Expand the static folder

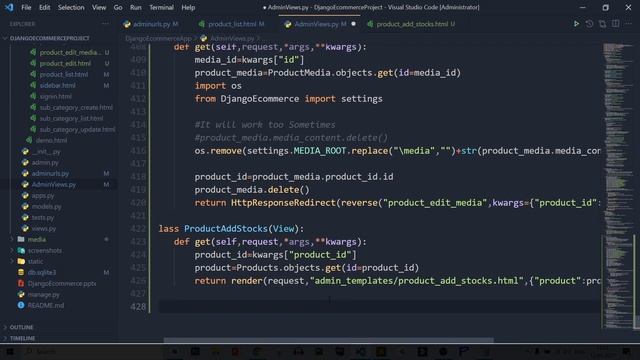(x=36, y=262)
